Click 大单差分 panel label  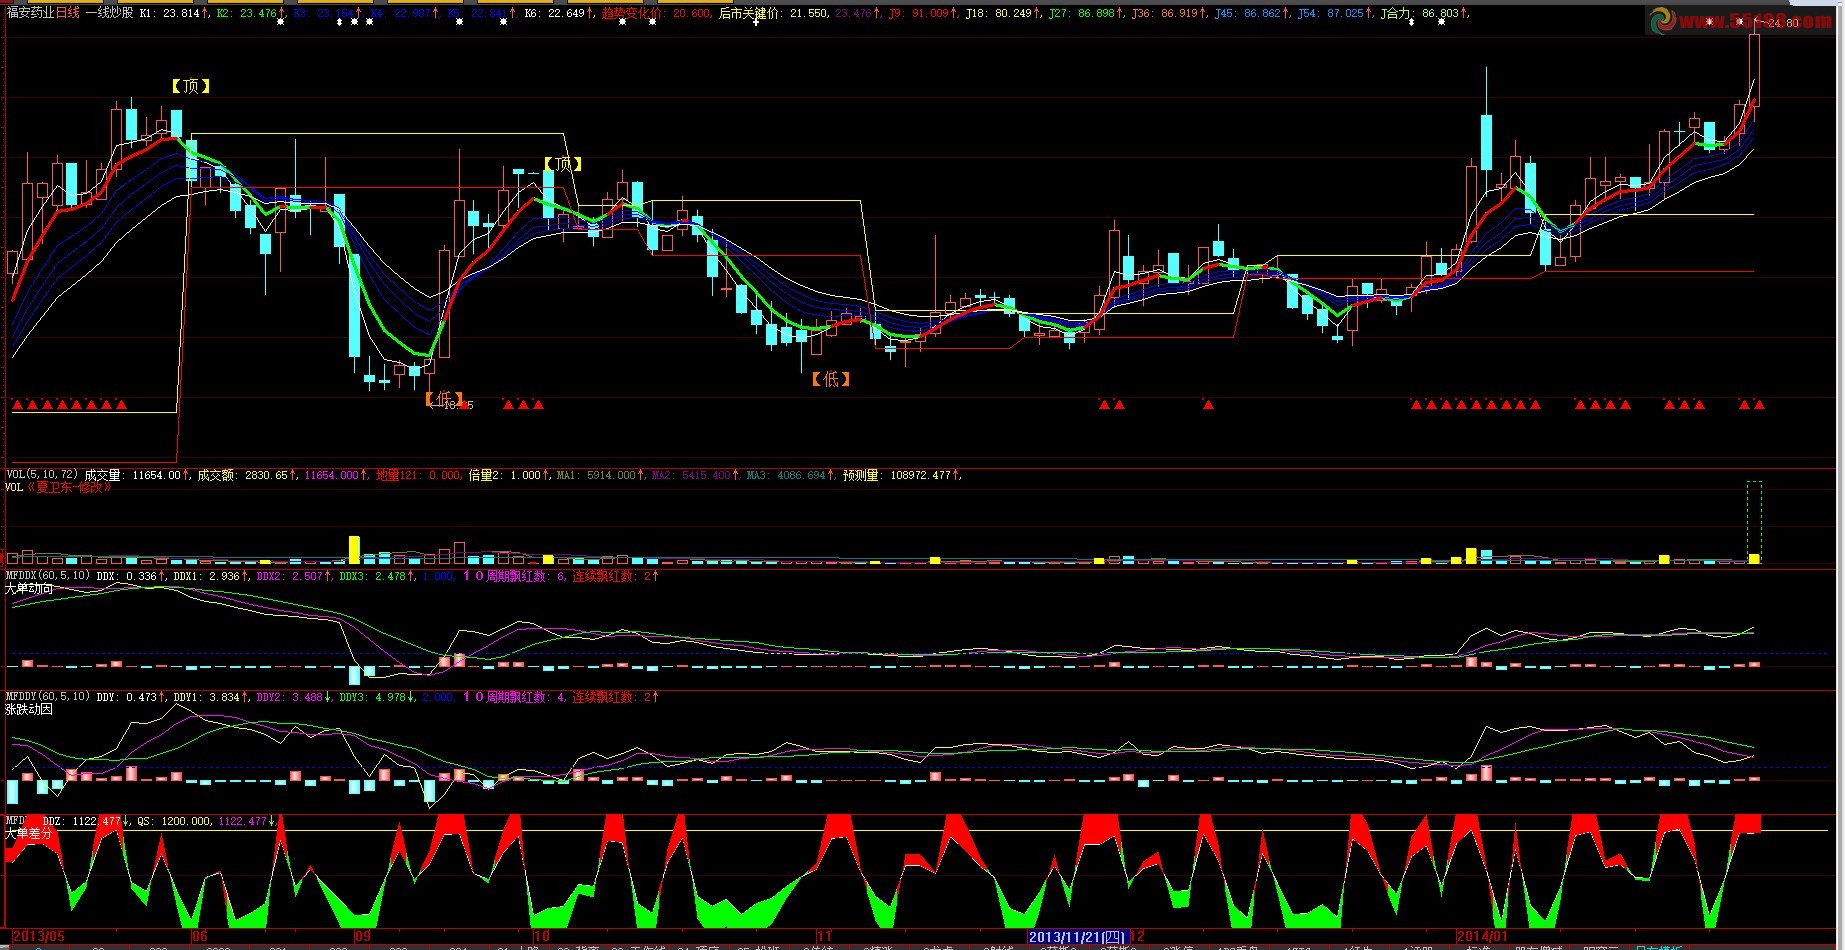[x=30, y=833]
